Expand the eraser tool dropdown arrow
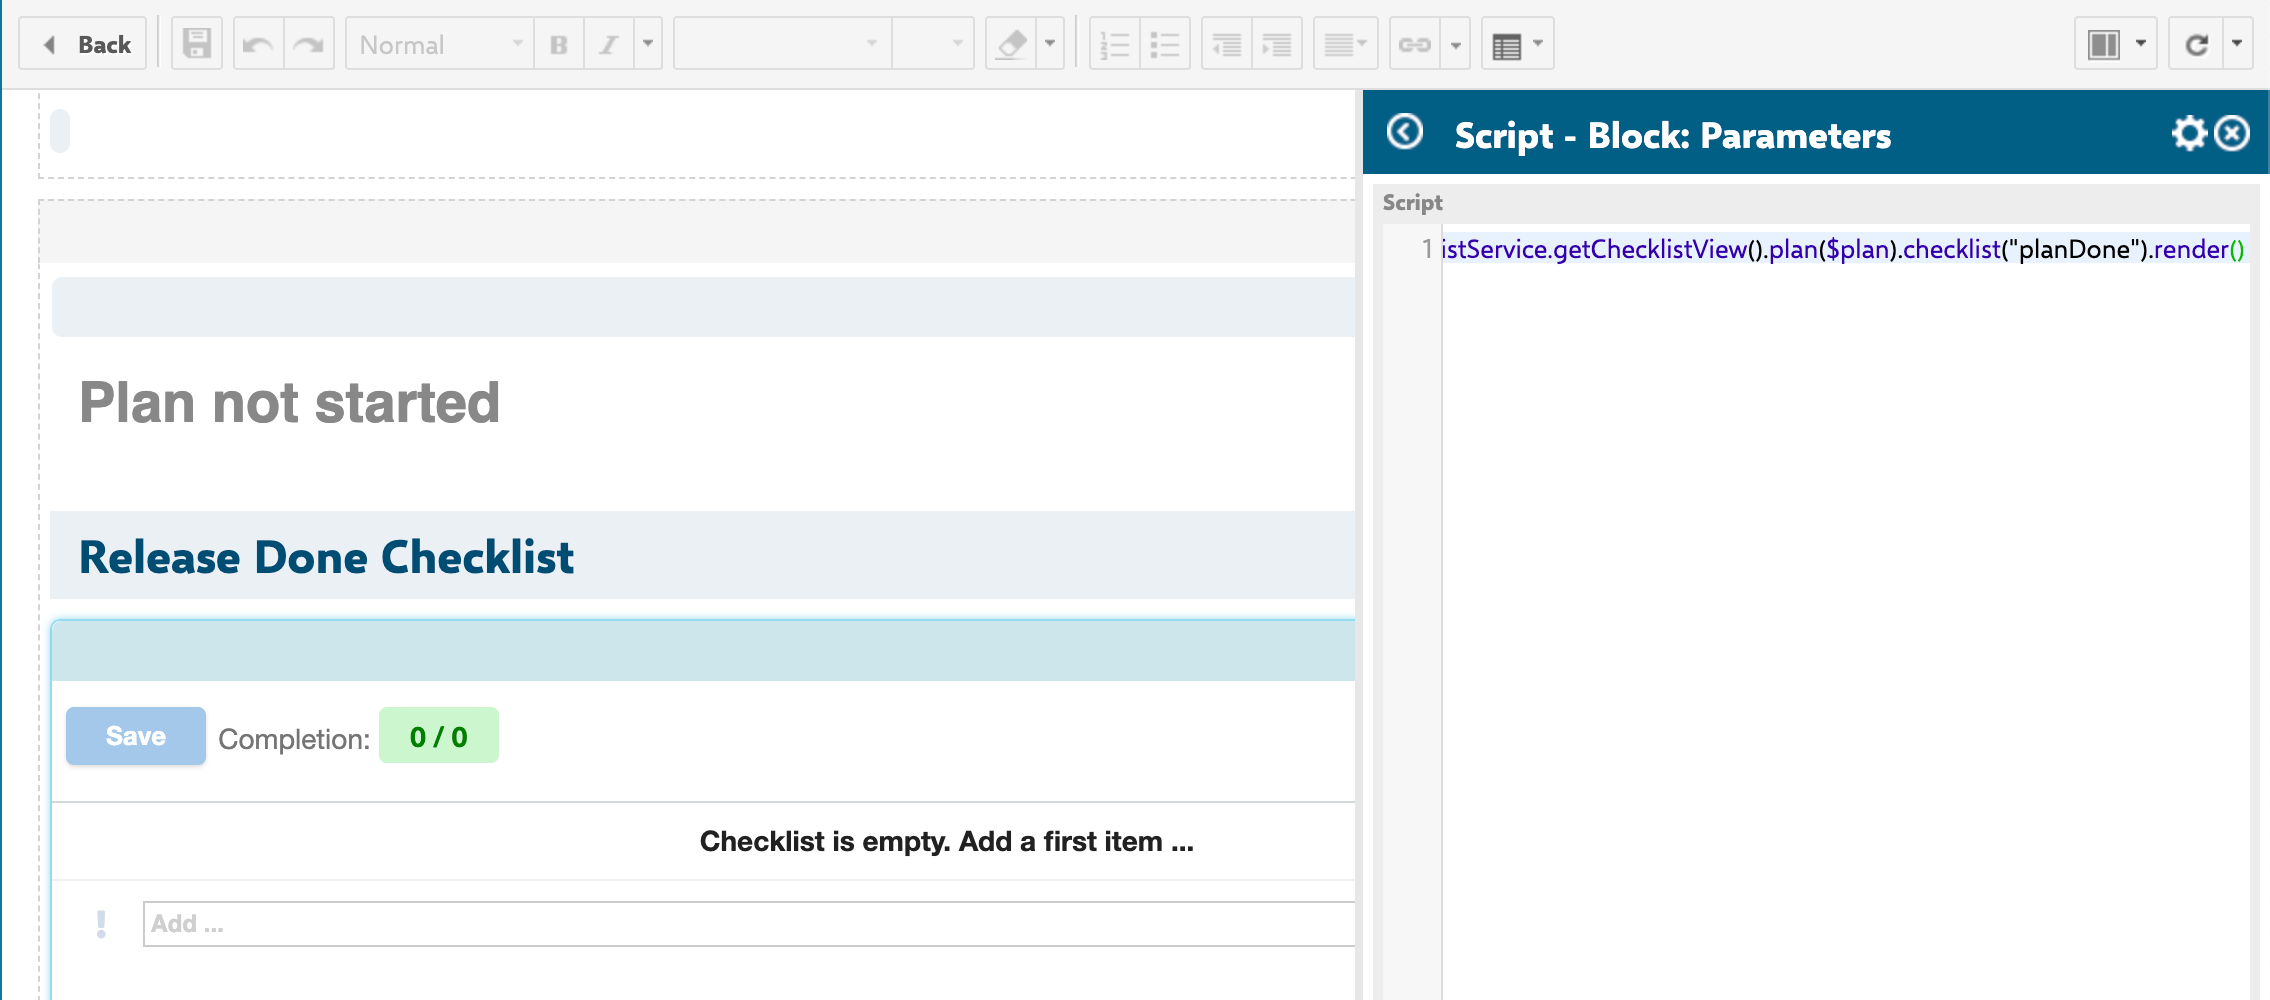2270x1000 pixels. [1050, 44]
